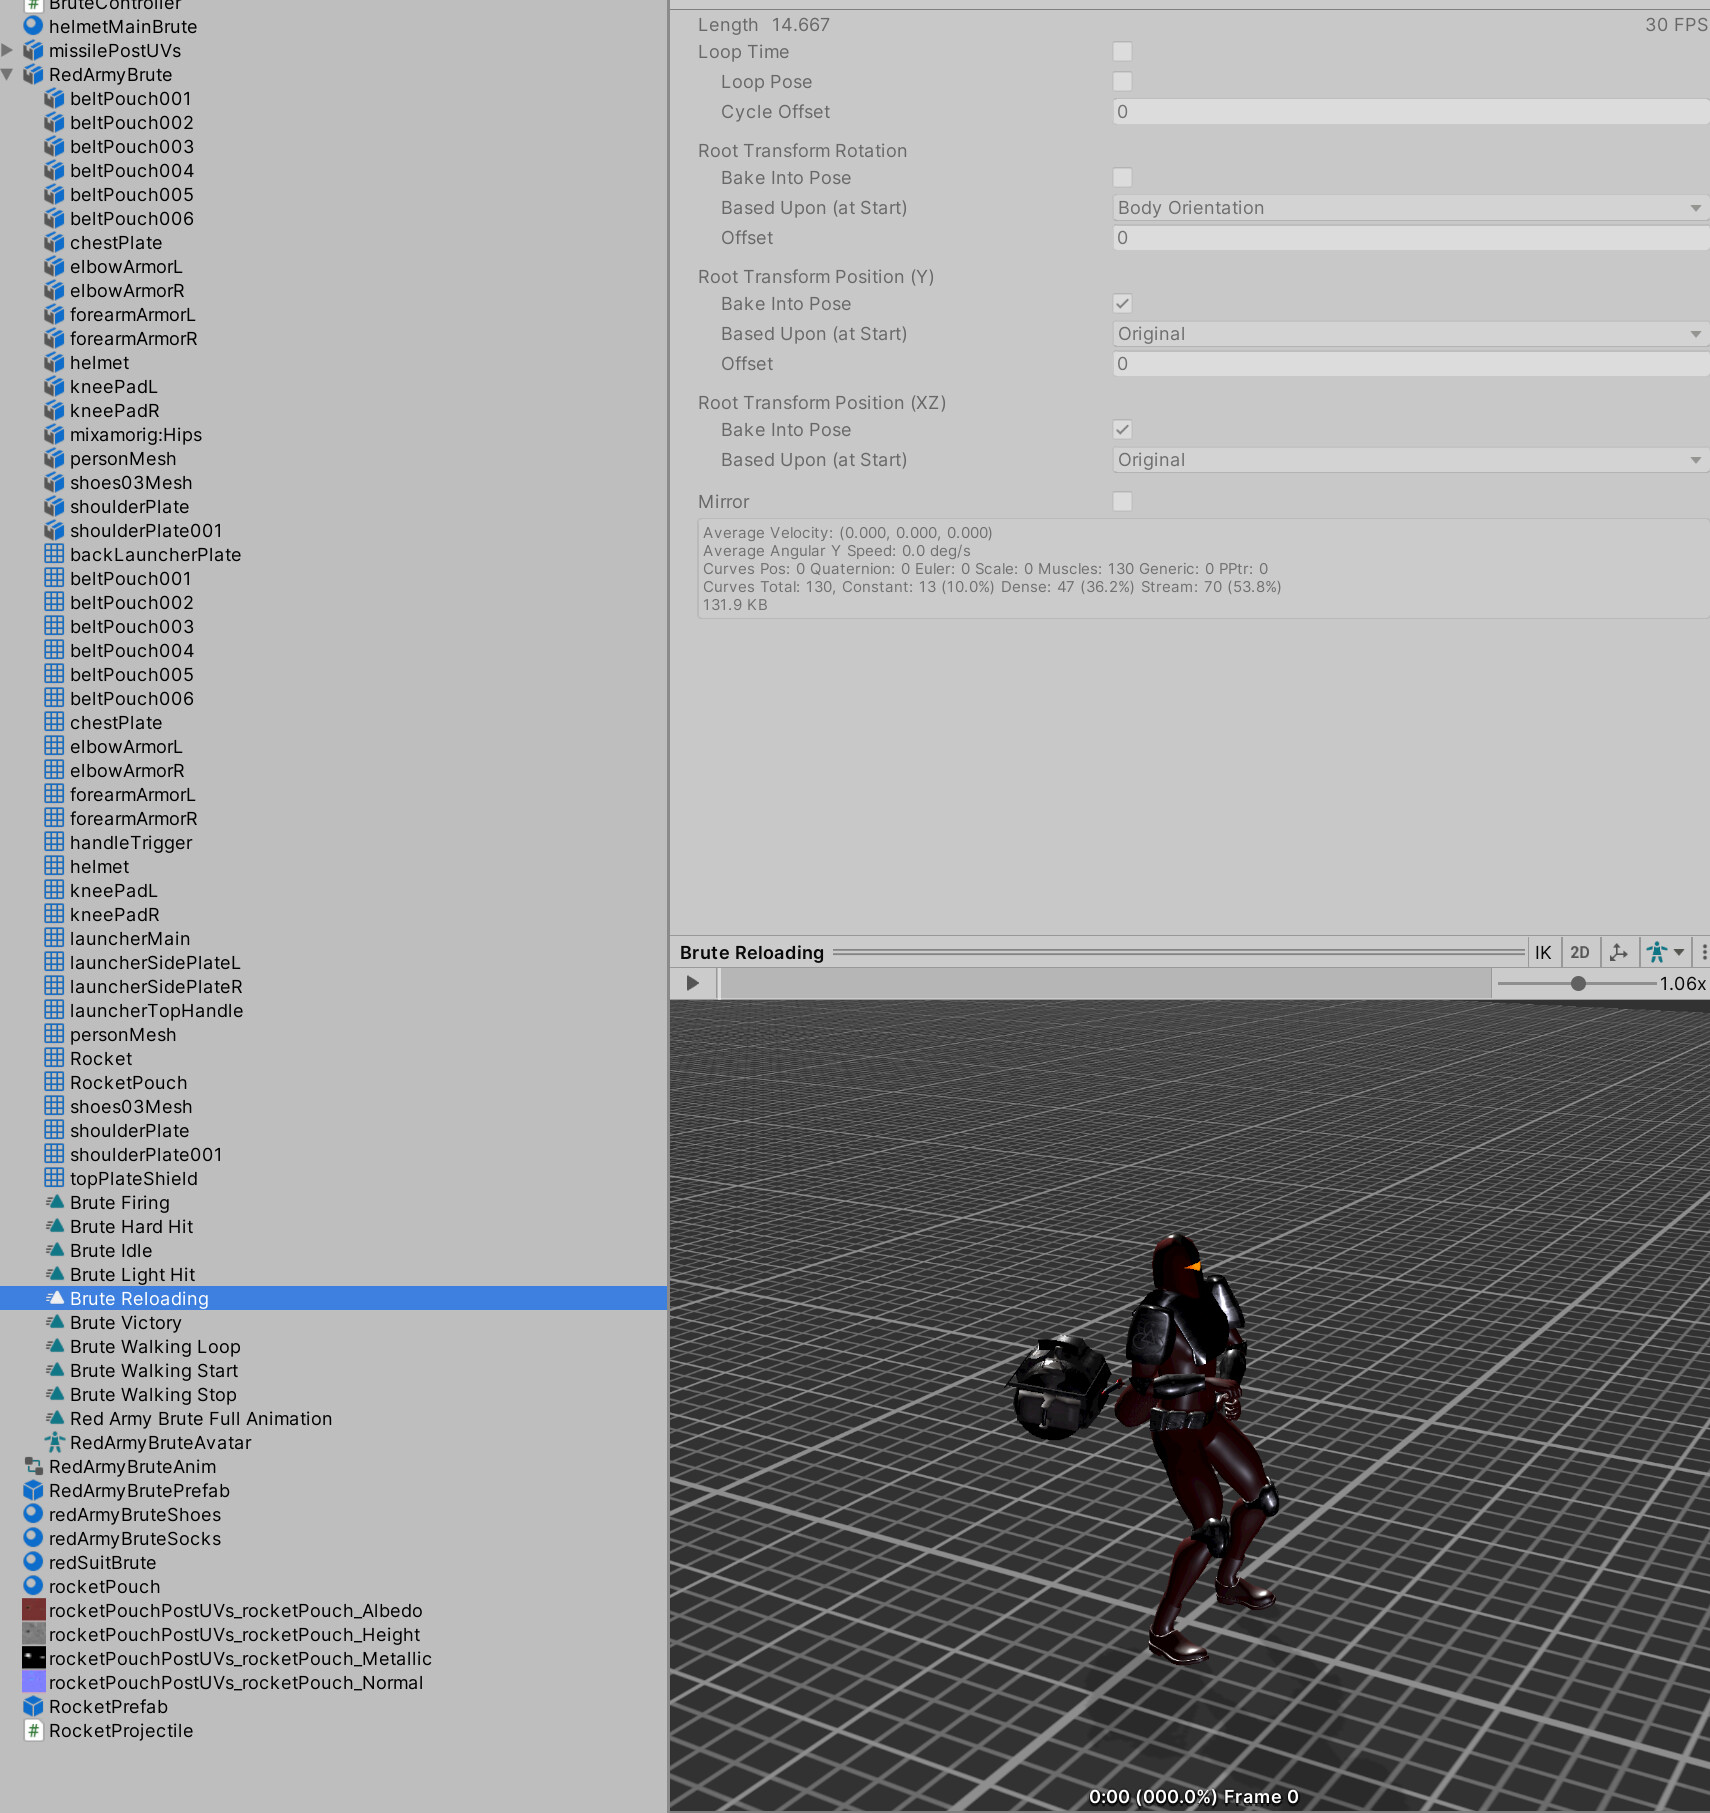Select the Brute Firing animation clip icon
Image resolution: width=1710 pixels, height=1813 pixels.
55,1202
